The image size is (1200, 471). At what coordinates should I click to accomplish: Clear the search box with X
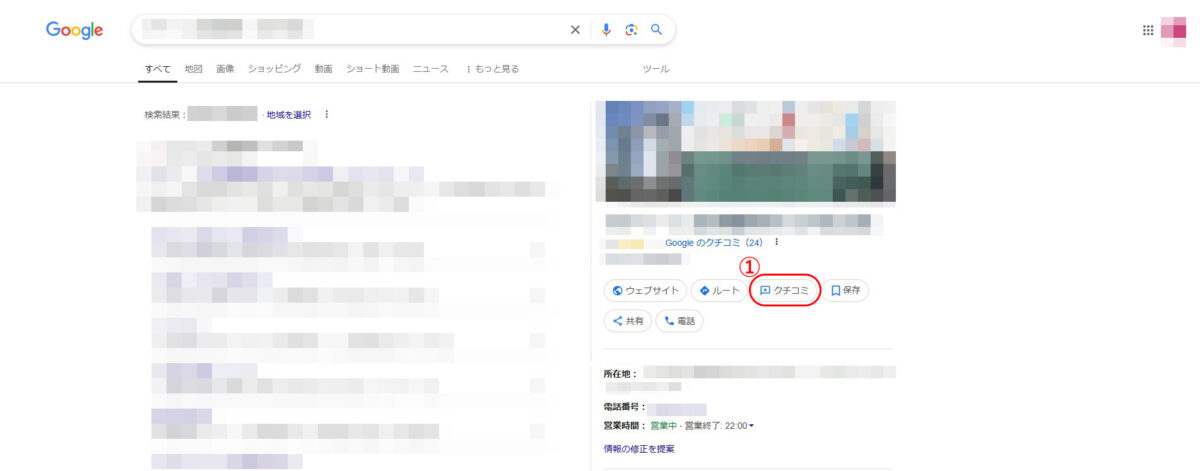point(575,30)
